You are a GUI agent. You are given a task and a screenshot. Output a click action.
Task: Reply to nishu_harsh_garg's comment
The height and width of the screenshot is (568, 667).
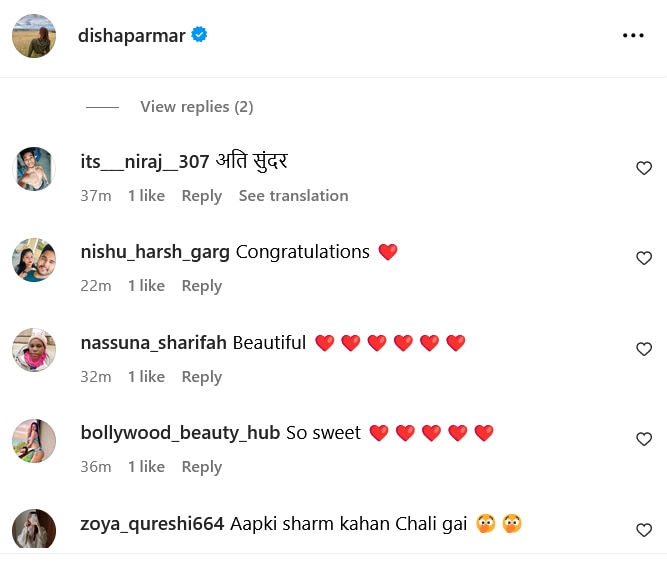click(202, 286)
